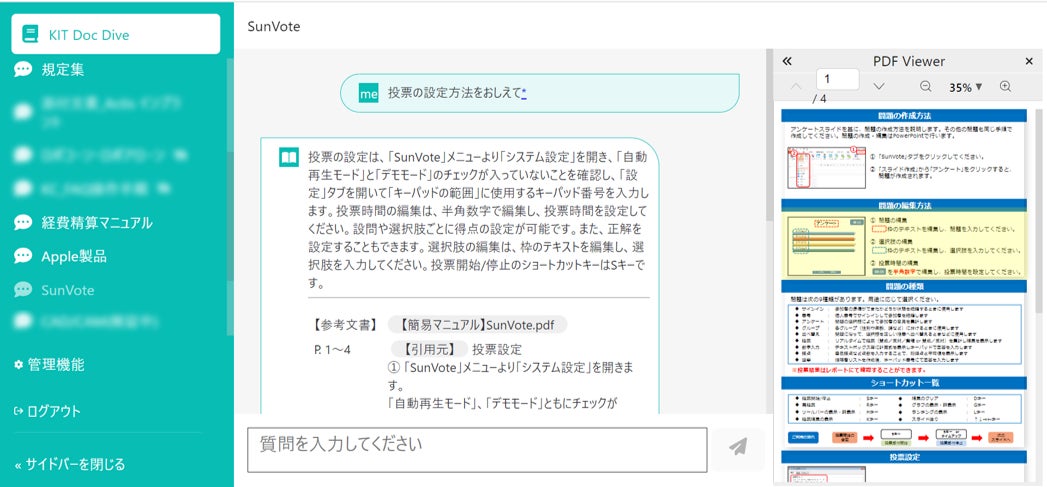Click the 投票設定 heading in PDF
The image size is (1047, 487).
pyautogui.click(x=905, y=458)
